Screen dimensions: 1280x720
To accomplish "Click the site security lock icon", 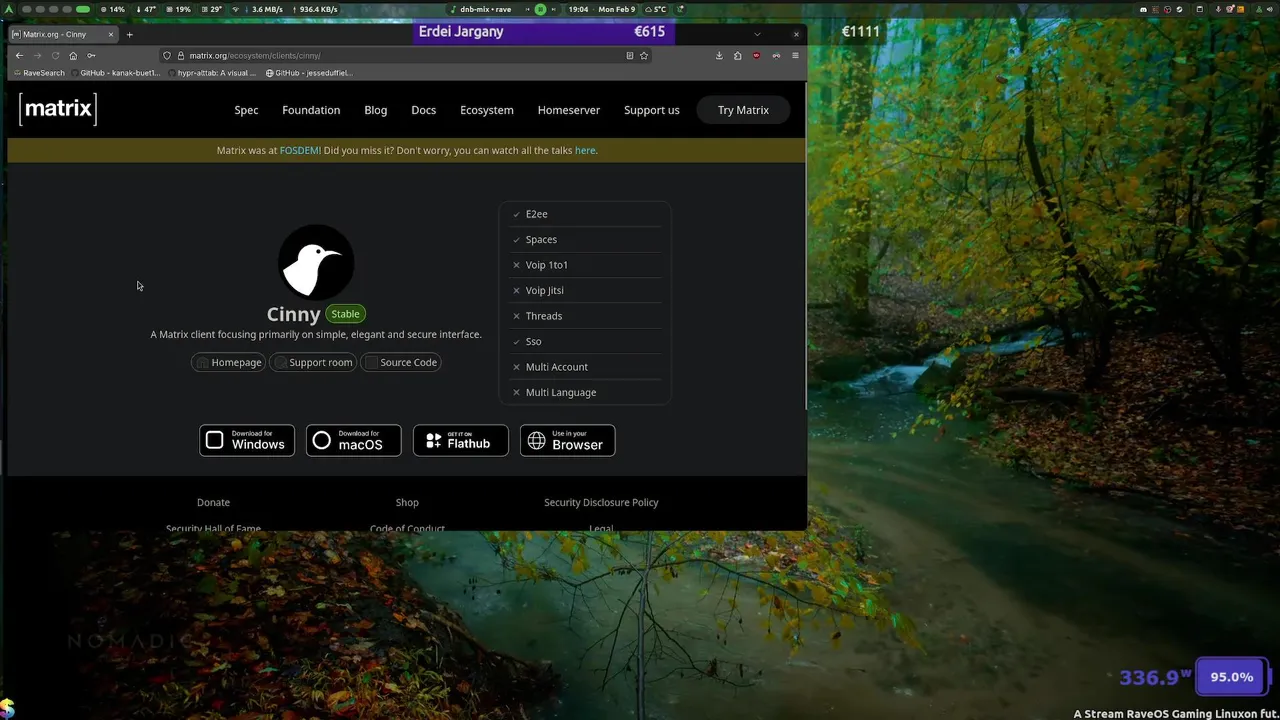I will pyautogui.click(x=181, y=56).
